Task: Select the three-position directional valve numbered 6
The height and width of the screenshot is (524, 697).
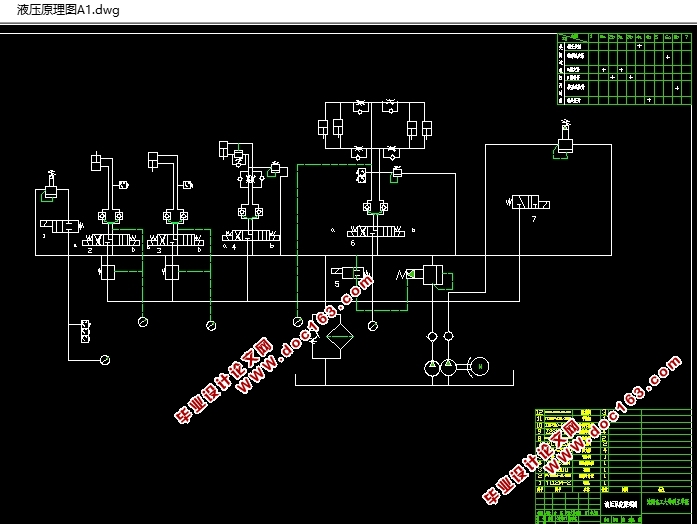Action: 376,232
